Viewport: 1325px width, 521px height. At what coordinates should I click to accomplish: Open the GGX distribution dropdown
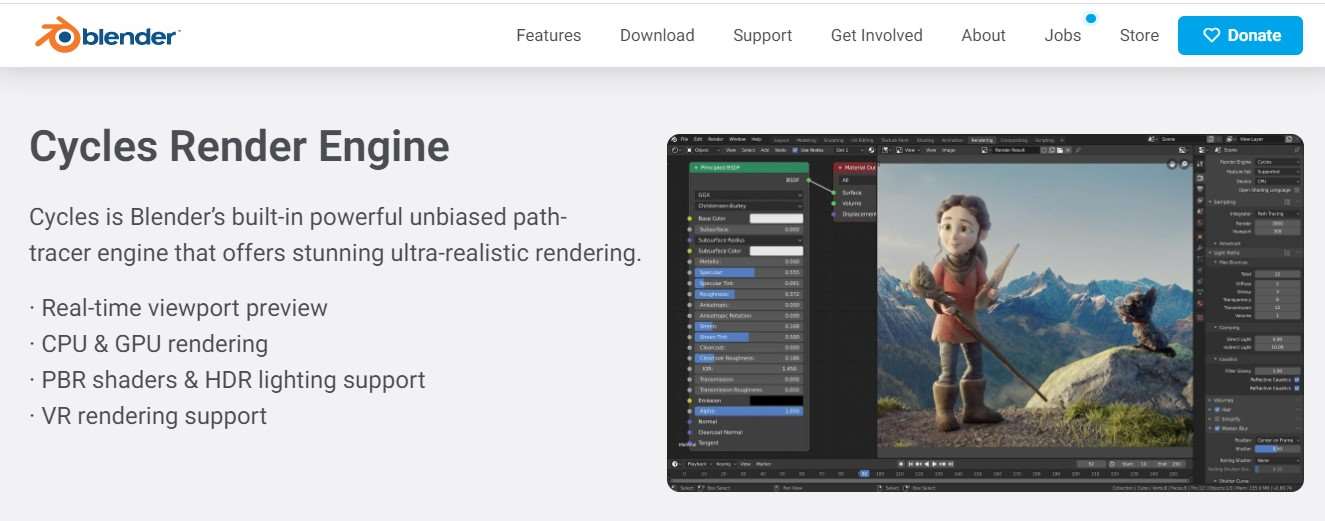point(750,195)
